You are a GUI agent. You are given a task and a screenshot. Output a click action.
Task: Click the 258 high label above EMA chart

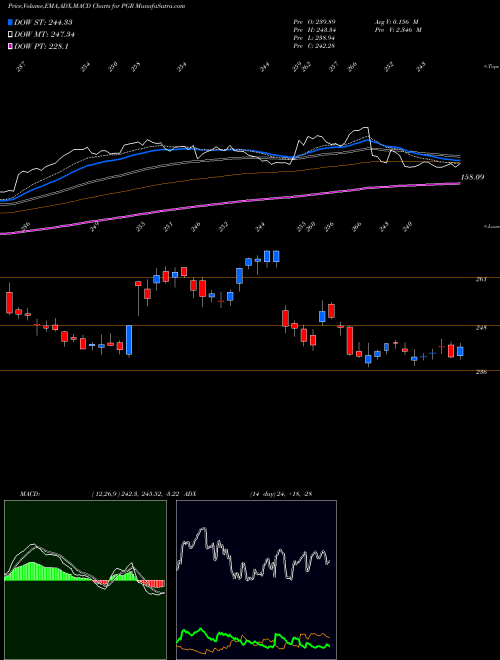pyautogui.click(x=136, y=67)
